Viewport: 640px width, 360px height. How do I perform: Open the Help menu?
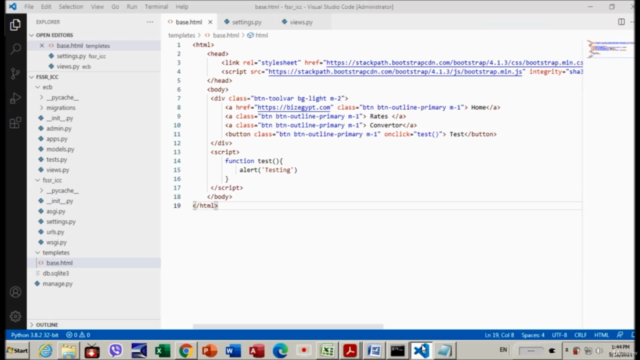(x=182, y=7)
